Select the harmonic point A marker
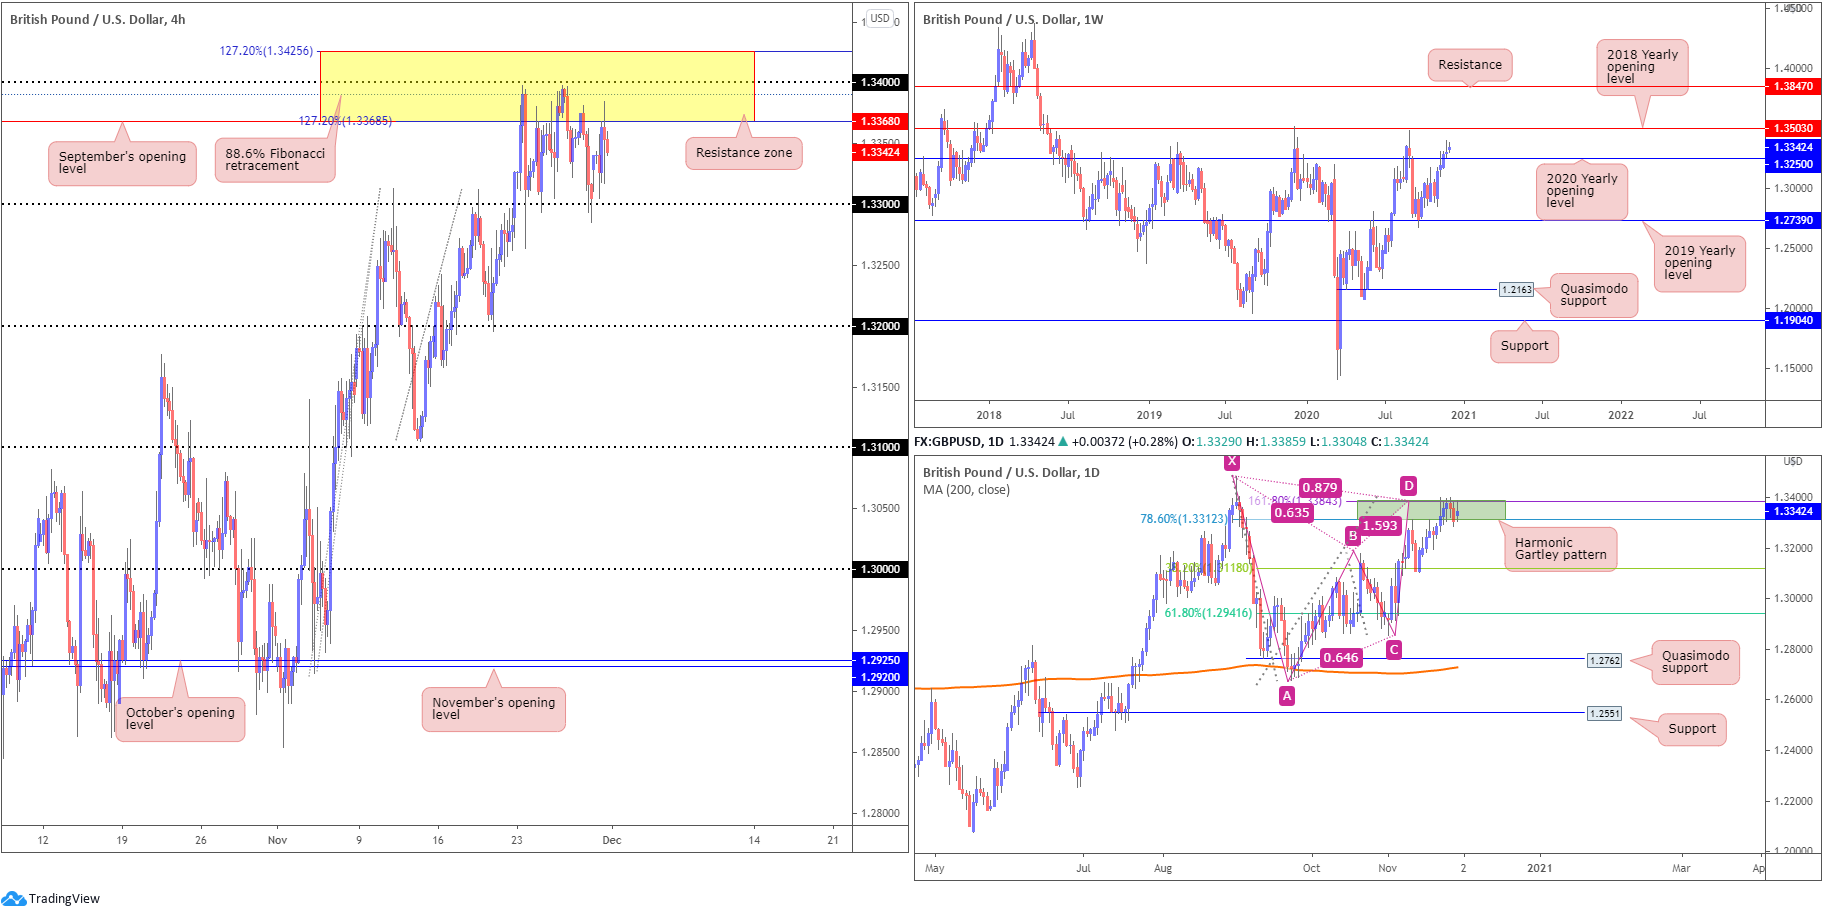 pyautogui.click(x=1287, y=695)
